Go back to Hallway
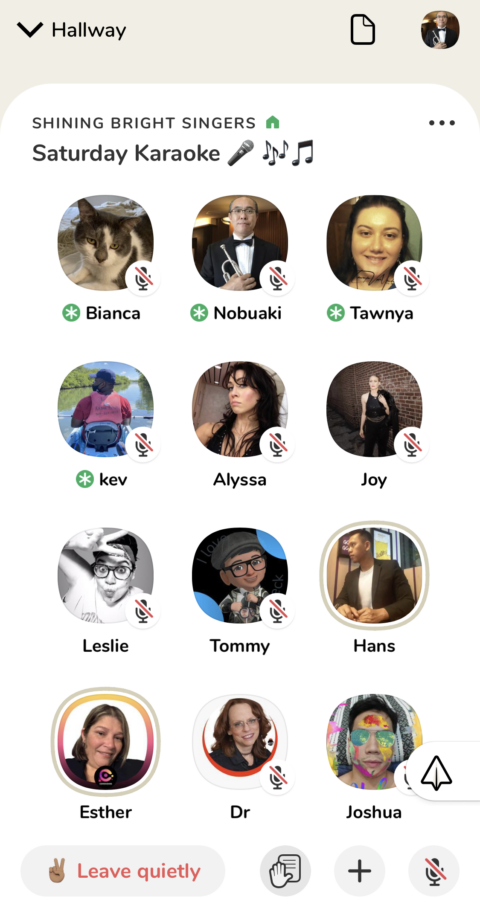This screenshot has height=914, width=480. click(89, 30)
